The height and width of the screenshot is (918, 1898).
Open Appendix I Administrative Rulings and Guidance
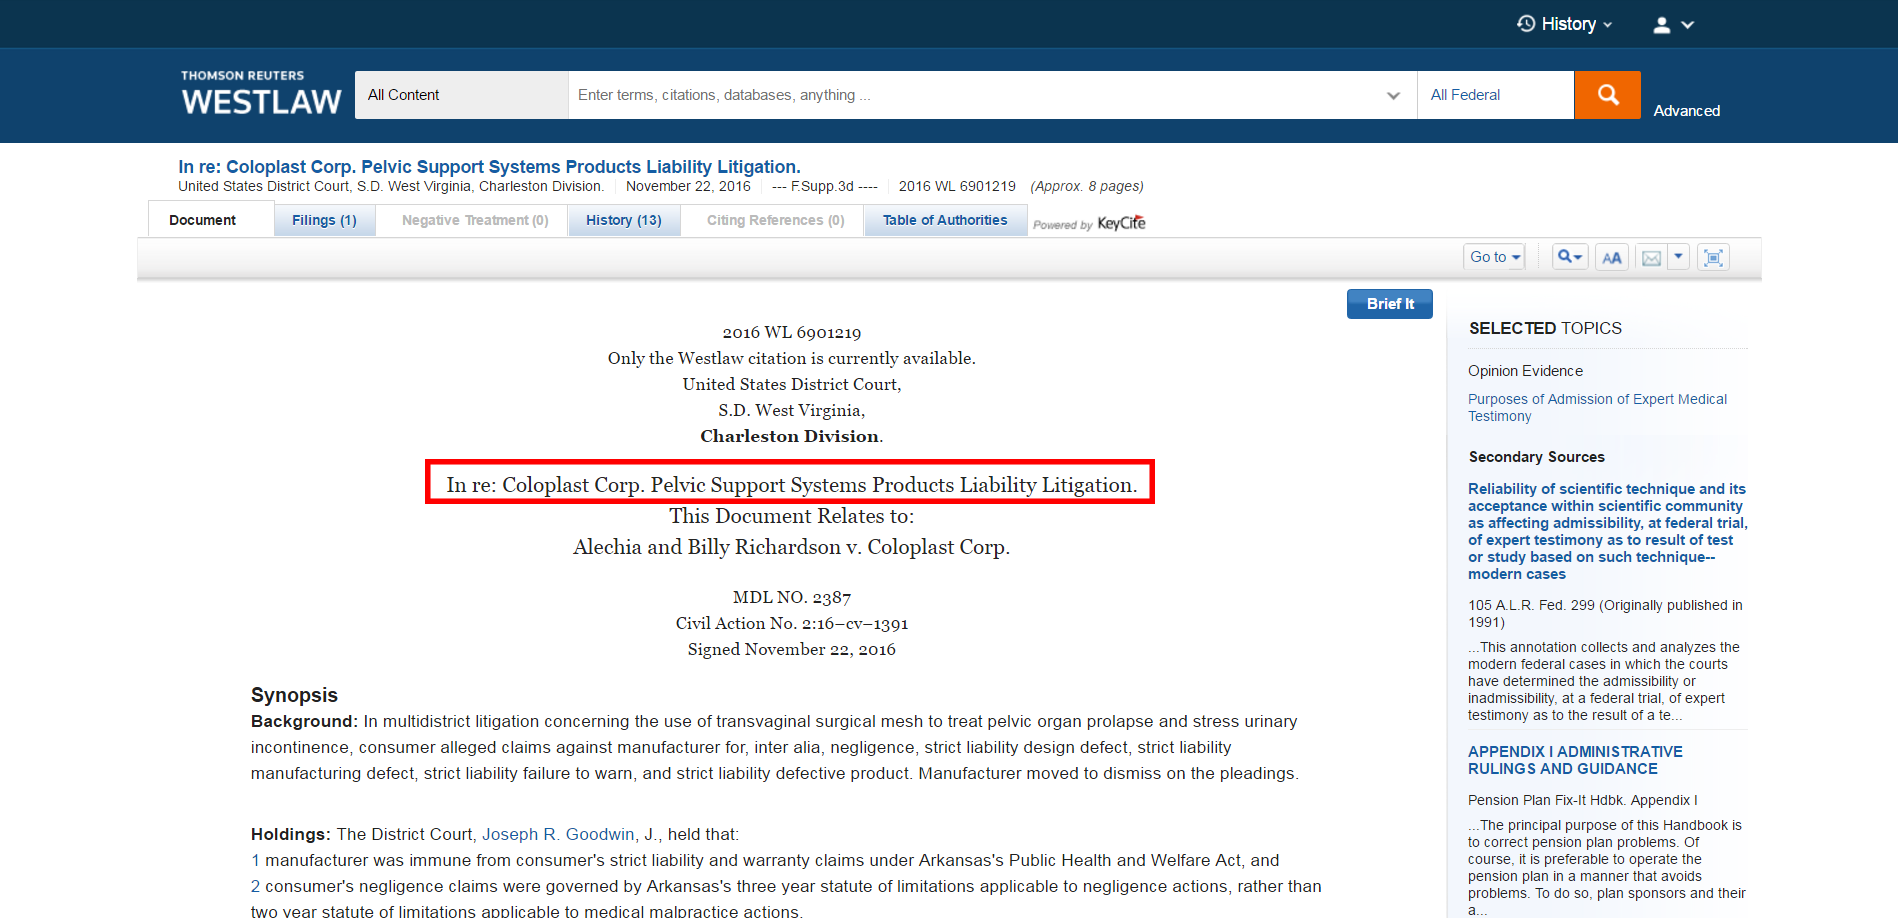[1575, 760]
